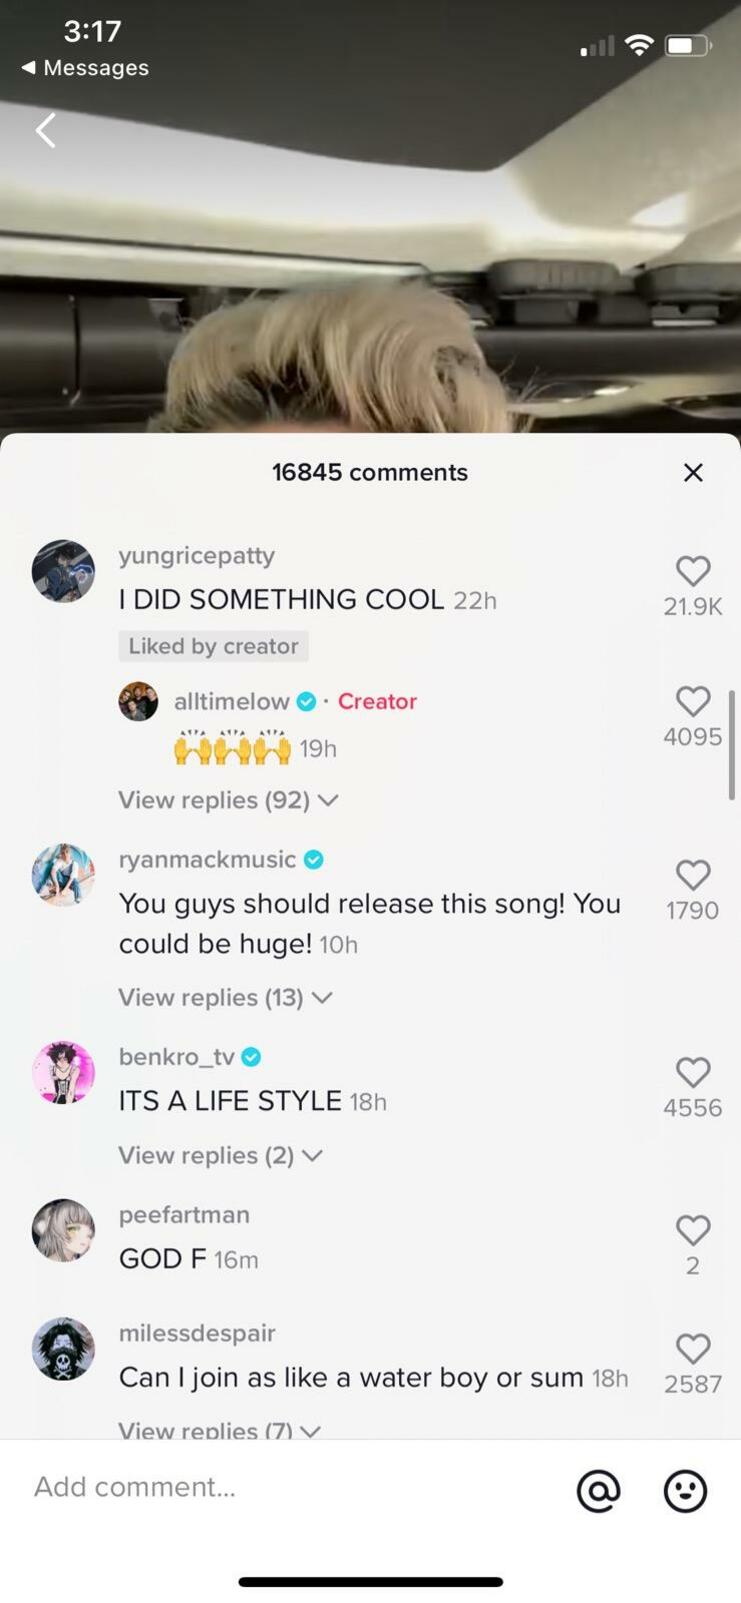This screenshot has height=1603, width=741.
Task: Like alltimelow's creator reply
Action: click(693, 701)
